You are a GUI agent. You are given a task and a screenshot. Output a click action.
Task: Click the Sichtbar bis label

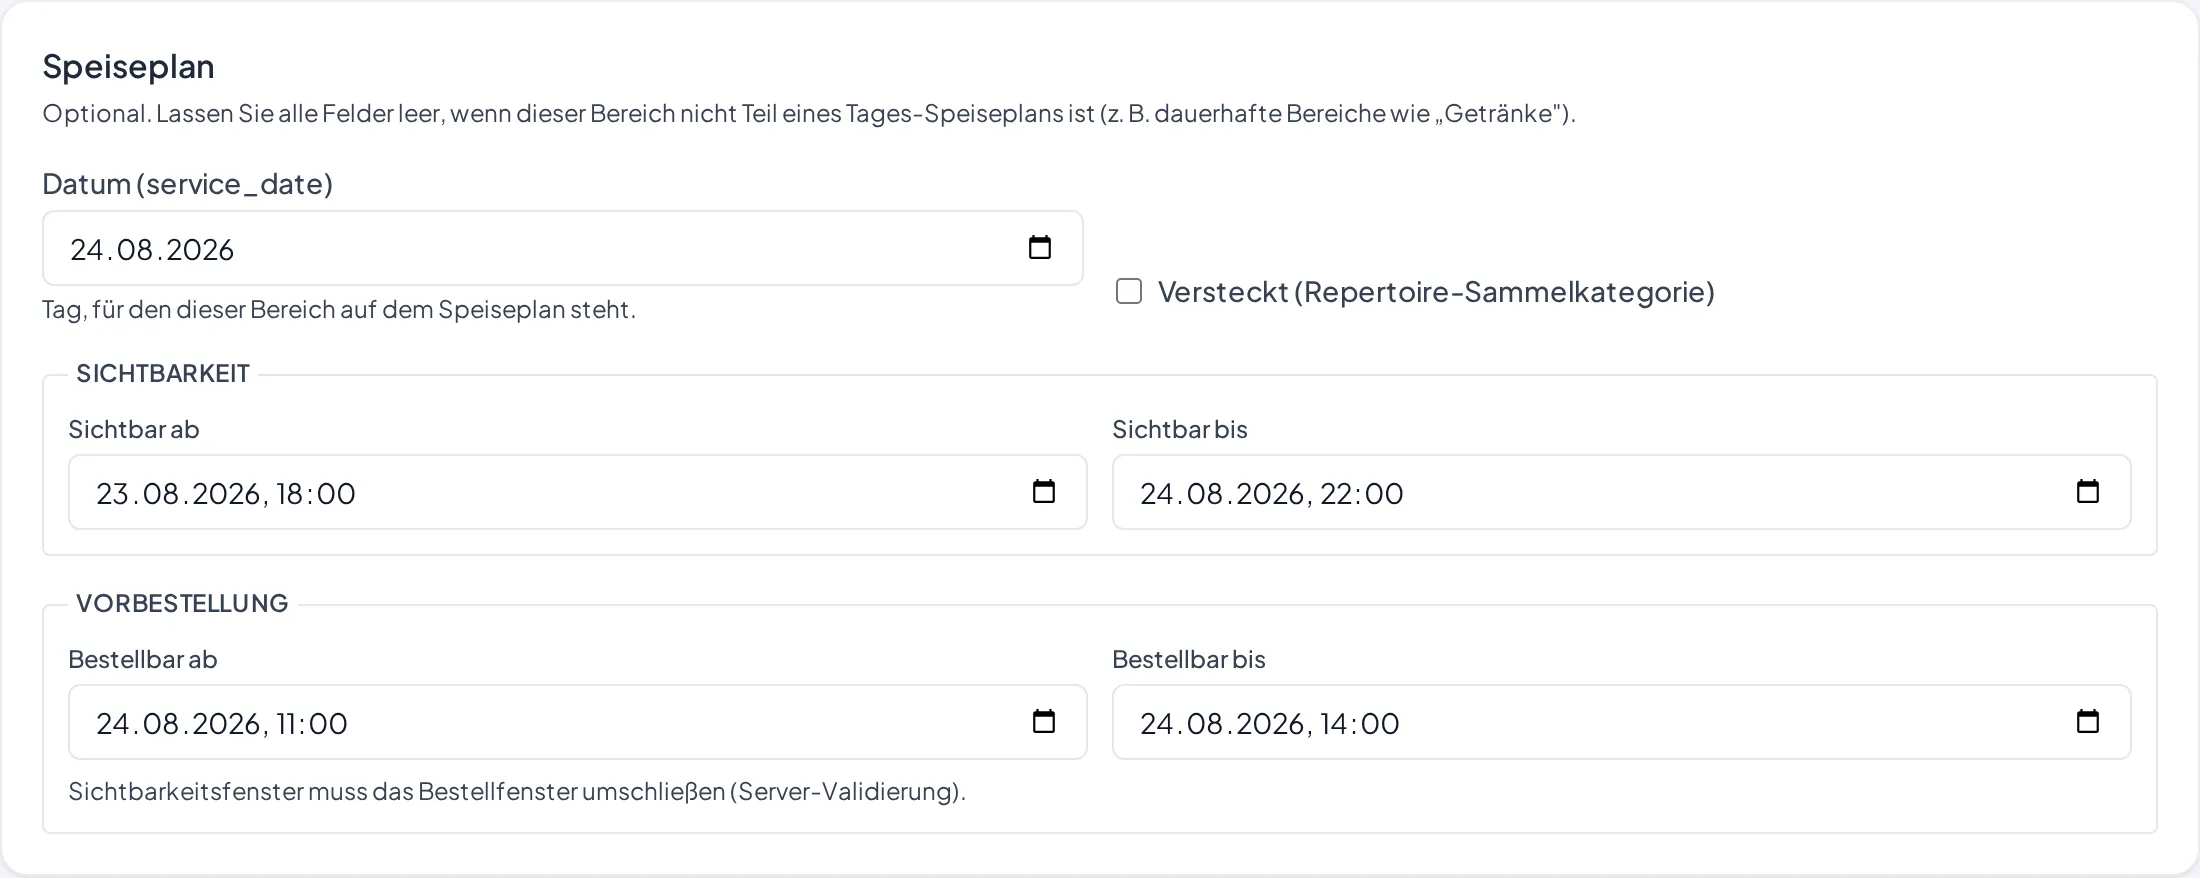coord(1180,429)
